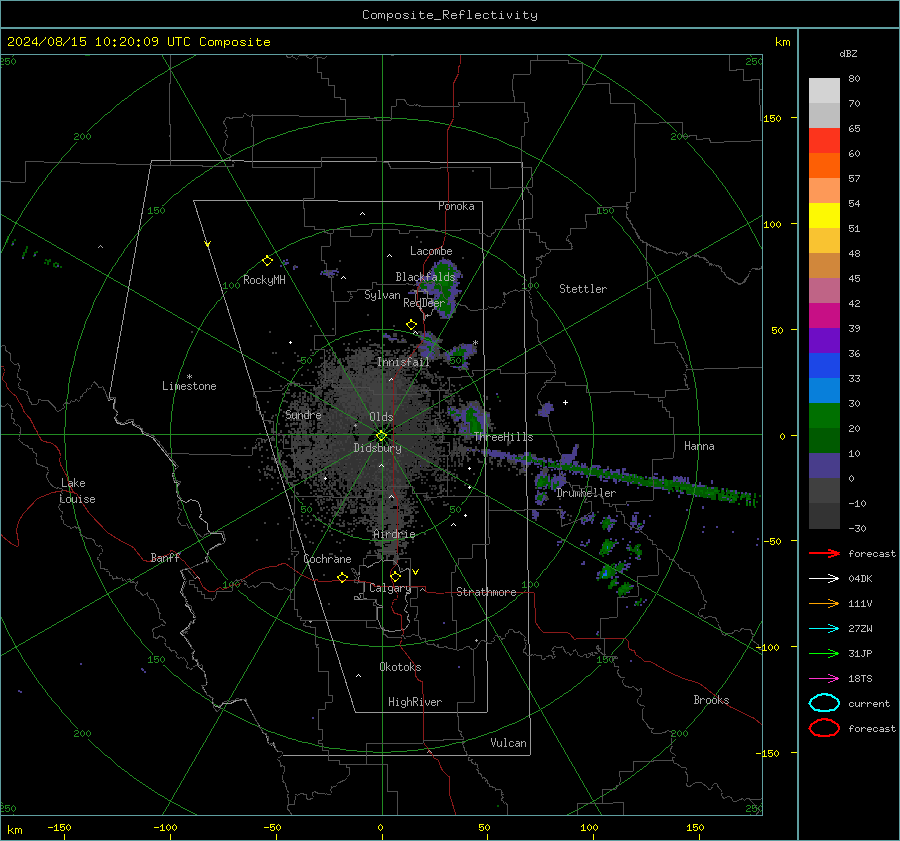Click the Calgary map label
Viewport: 900px width, 841px height.
390,588
